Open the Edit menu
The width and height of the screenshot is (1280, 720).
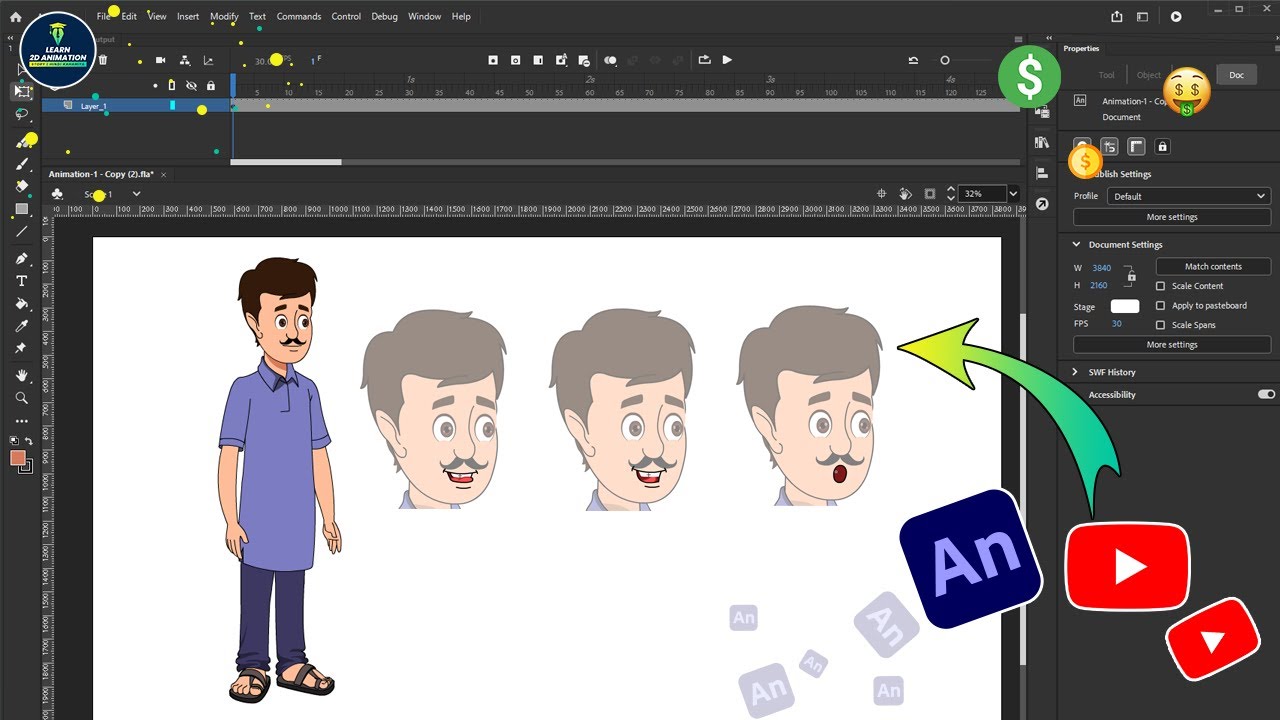(x=130, y=17)
